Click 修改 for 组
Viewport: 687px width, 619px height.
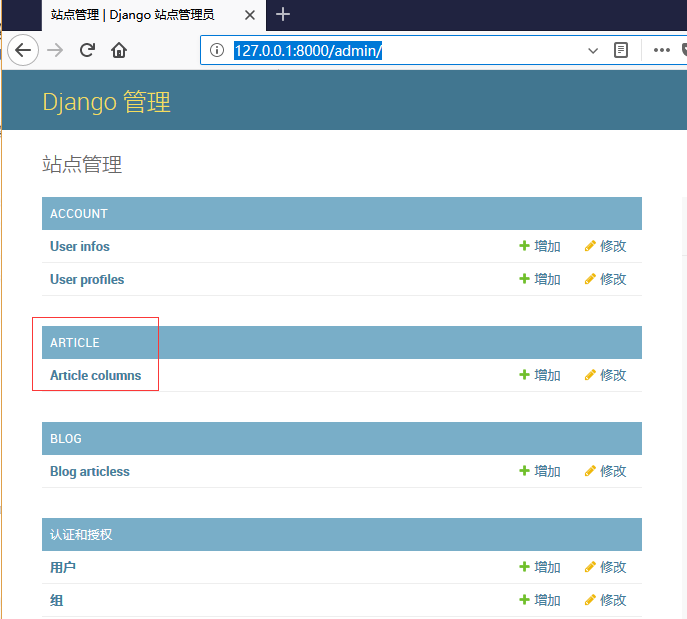point(606,600)
